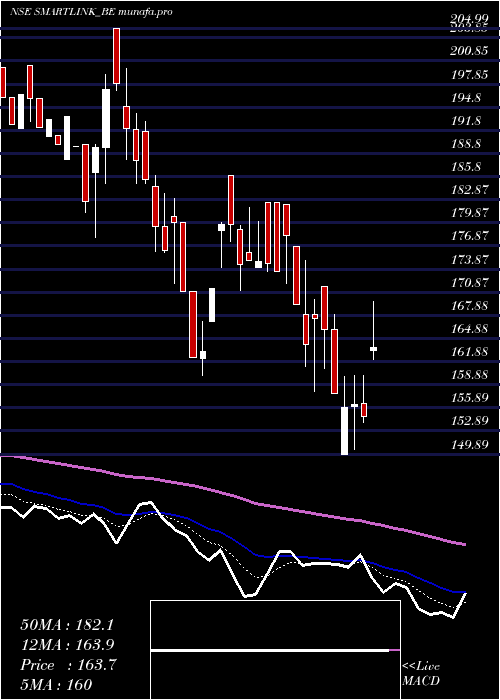Click the 191.8 price axis label
Screen dimensions: 500x700
466,121
